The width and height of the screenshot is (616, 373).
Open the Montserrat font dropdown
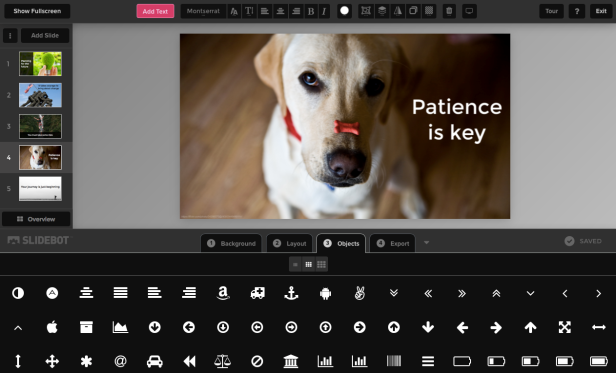(x=203, y=11)
